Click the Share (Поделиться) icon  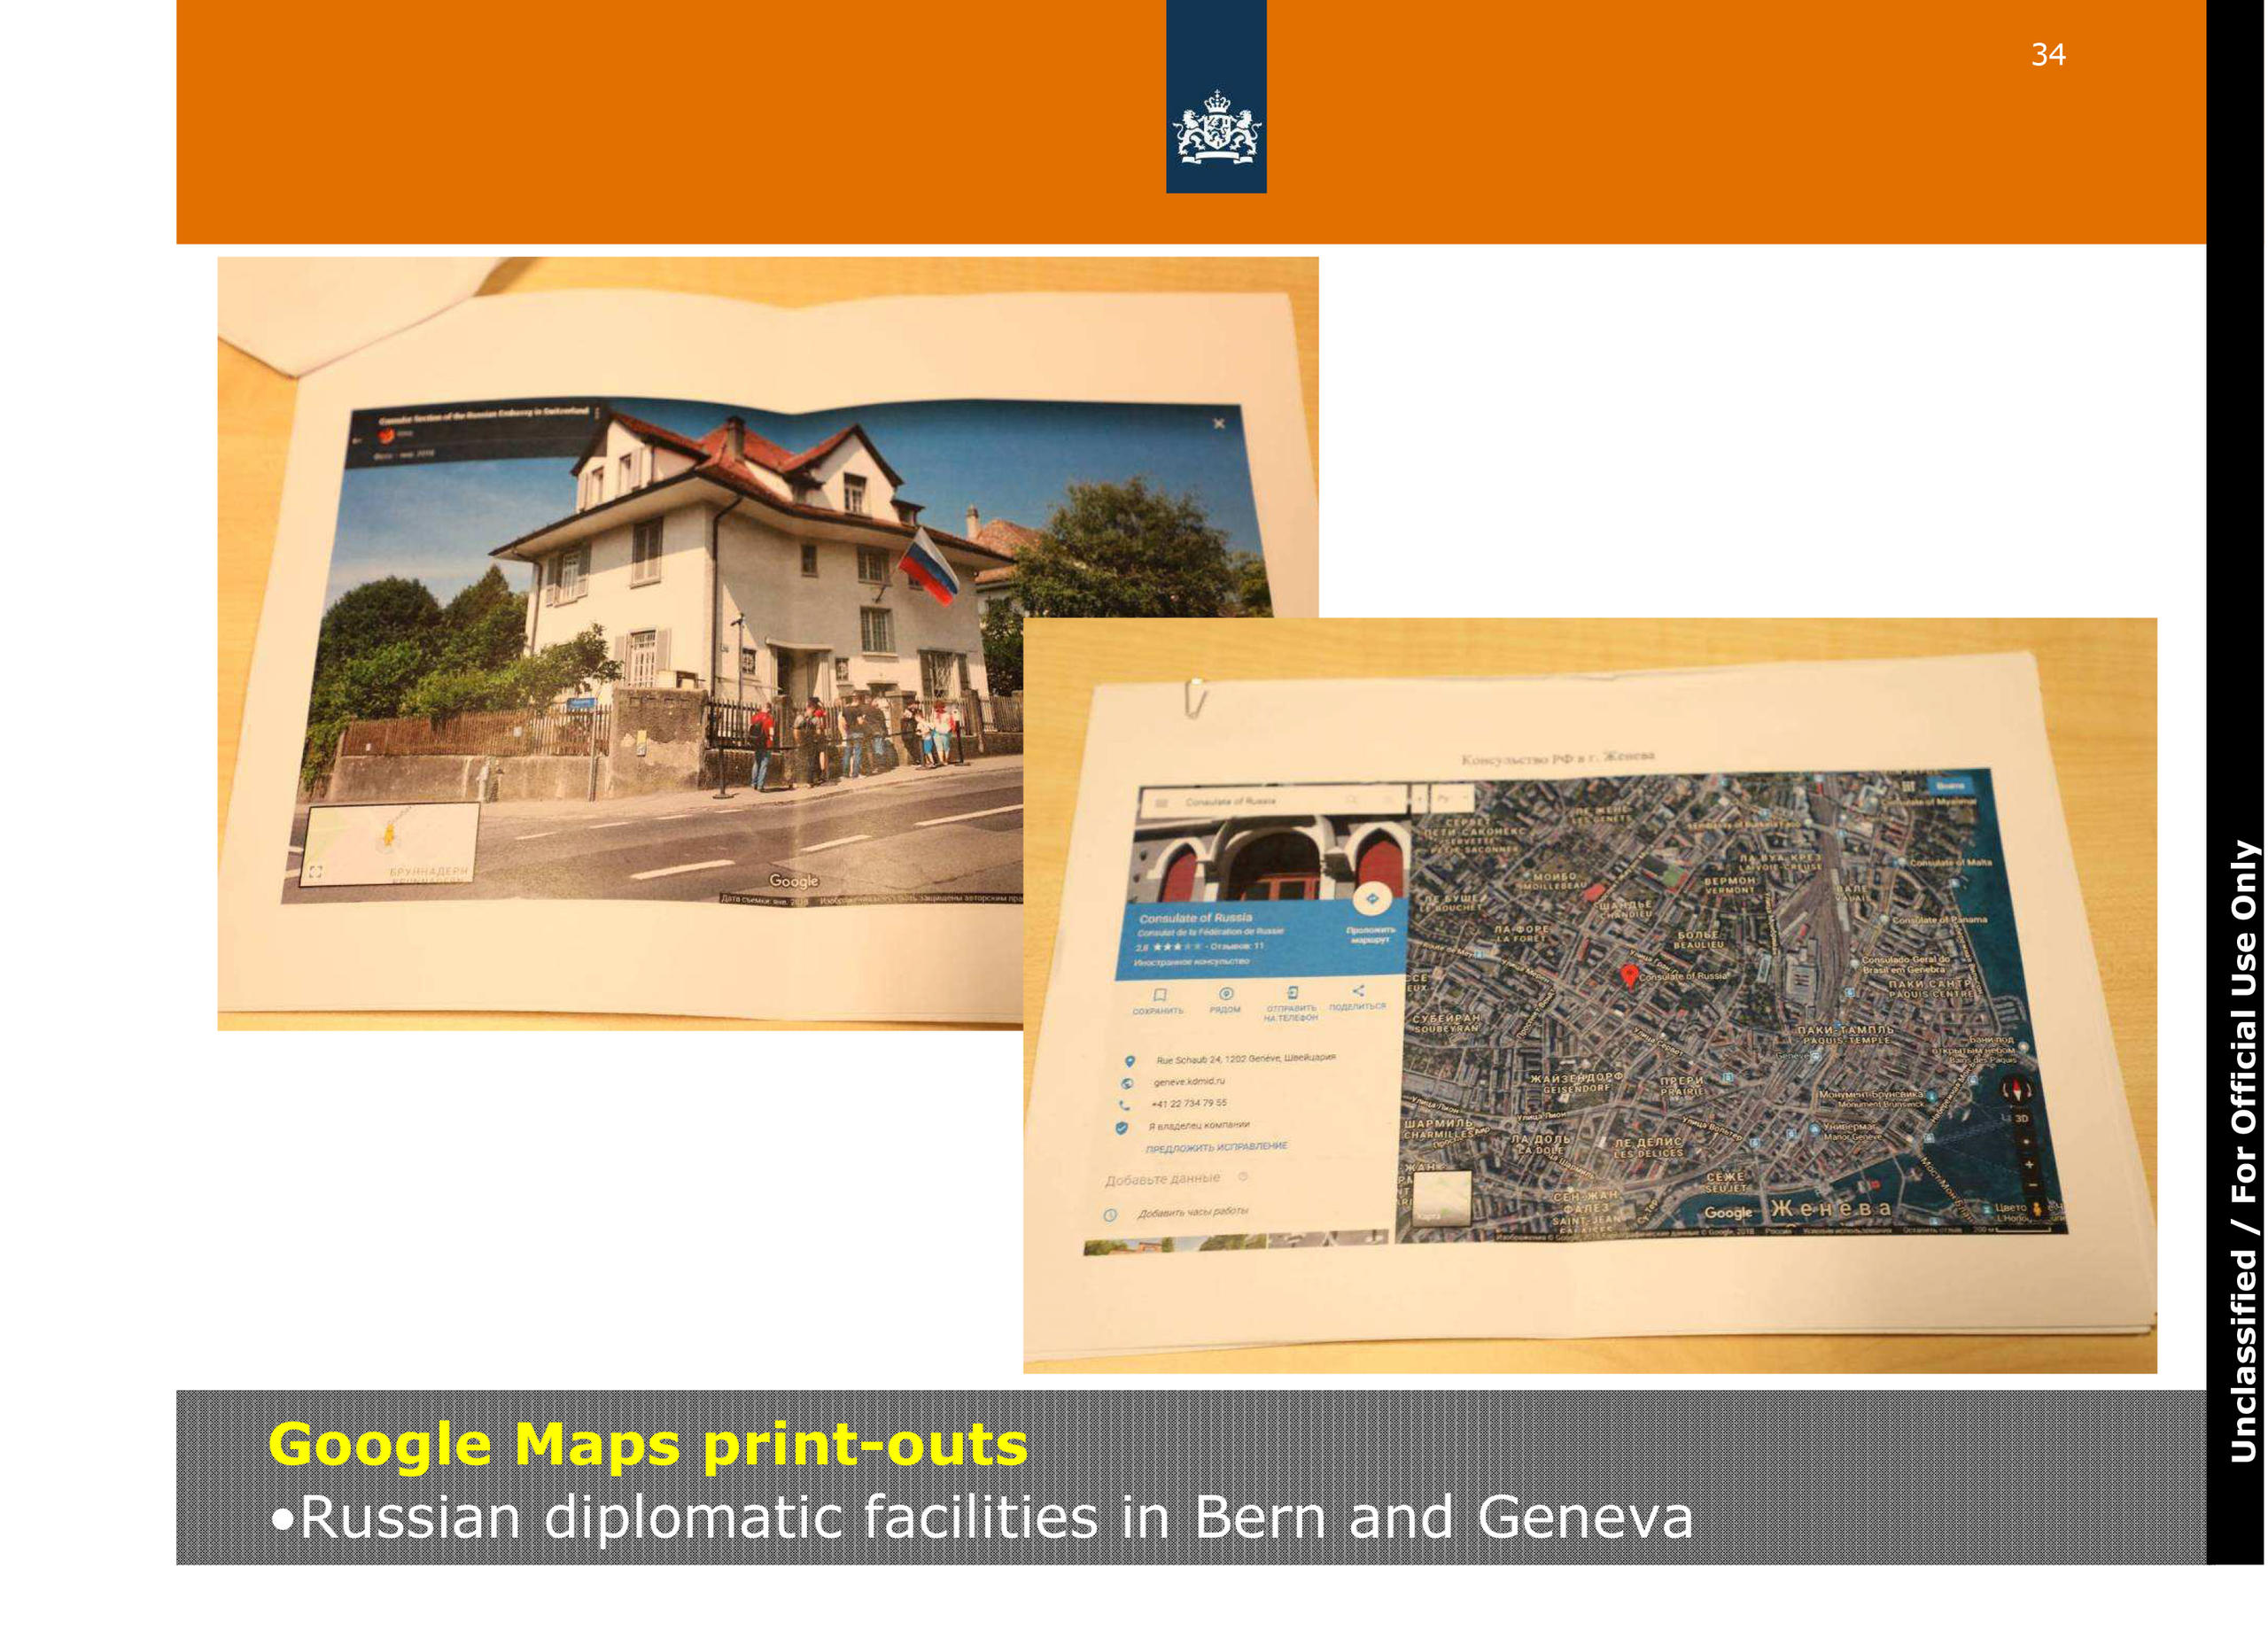pos(1357,991)
